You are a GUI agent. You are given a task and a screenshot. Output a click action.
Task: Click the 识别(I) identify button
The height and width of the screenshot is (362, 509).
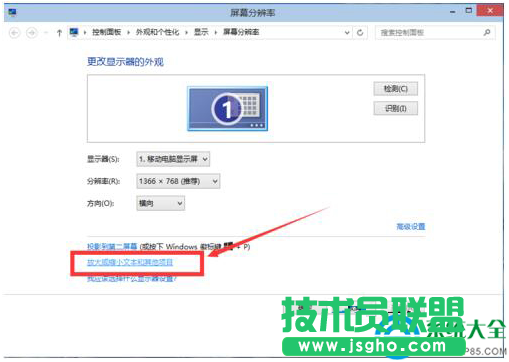pyautogui.click(x=395, y=108)
